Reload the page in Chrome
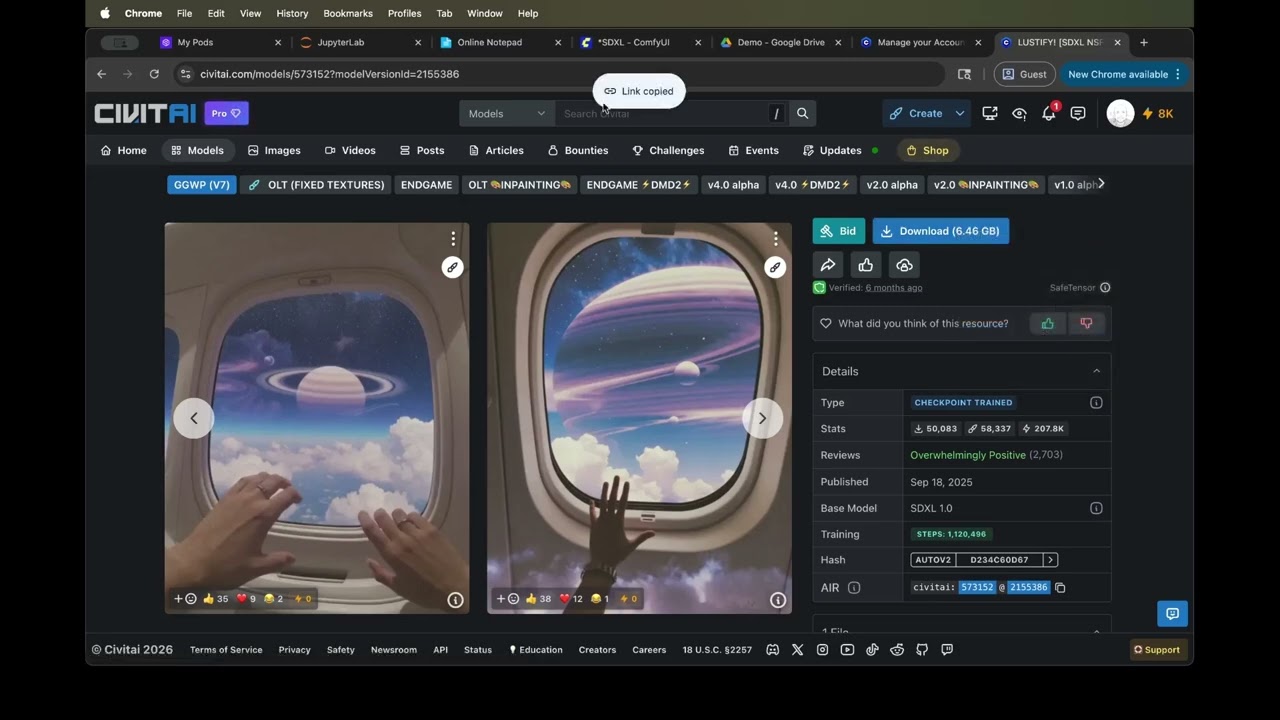Screen dimensions: 1280x720 click(154, 74)
